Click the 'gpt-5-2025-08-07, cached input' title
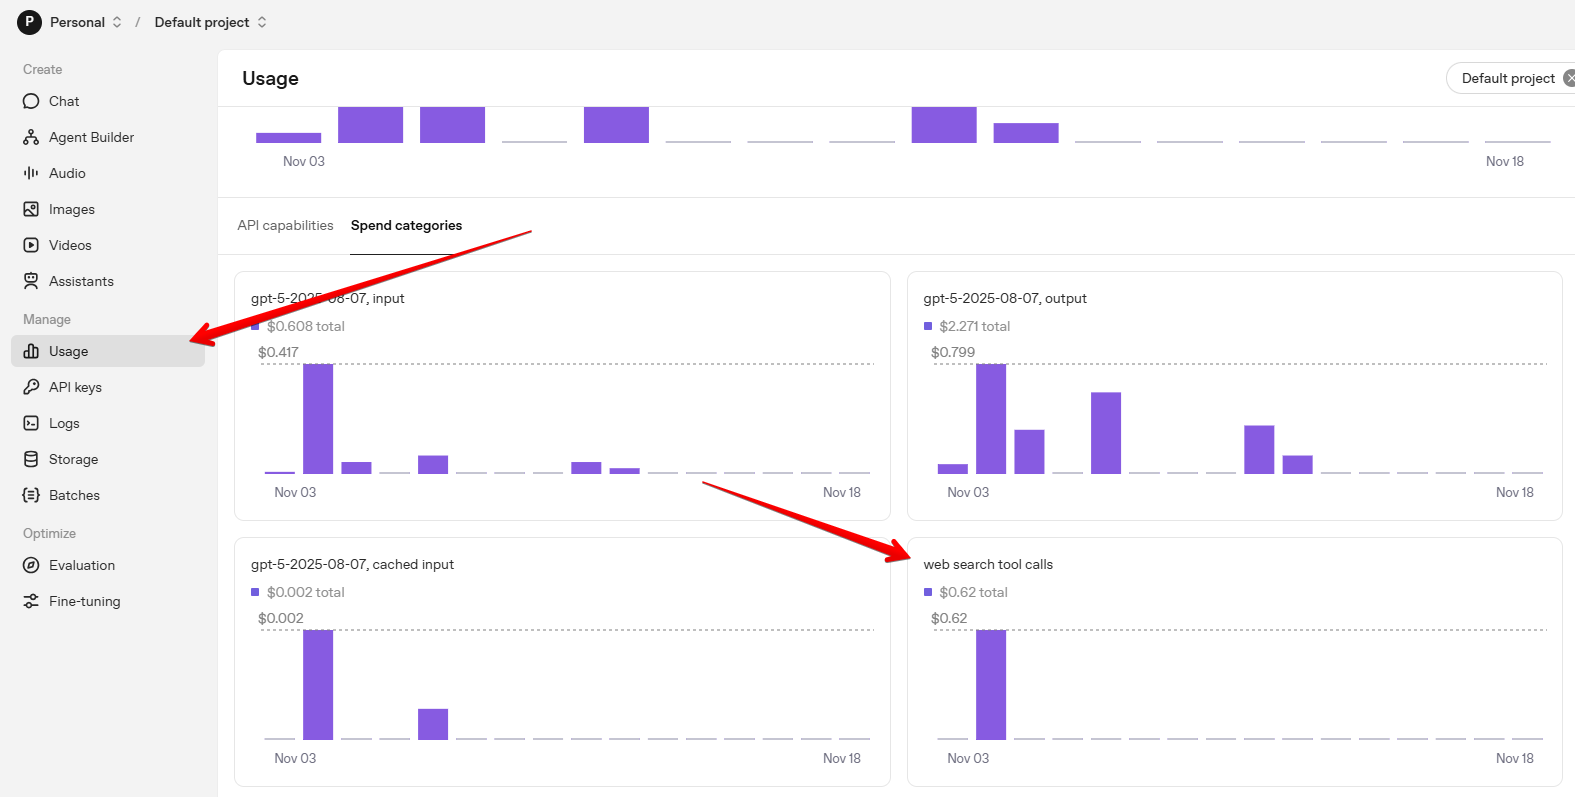The height and width of the screenshot is (797, 1575). pos(352,564)
